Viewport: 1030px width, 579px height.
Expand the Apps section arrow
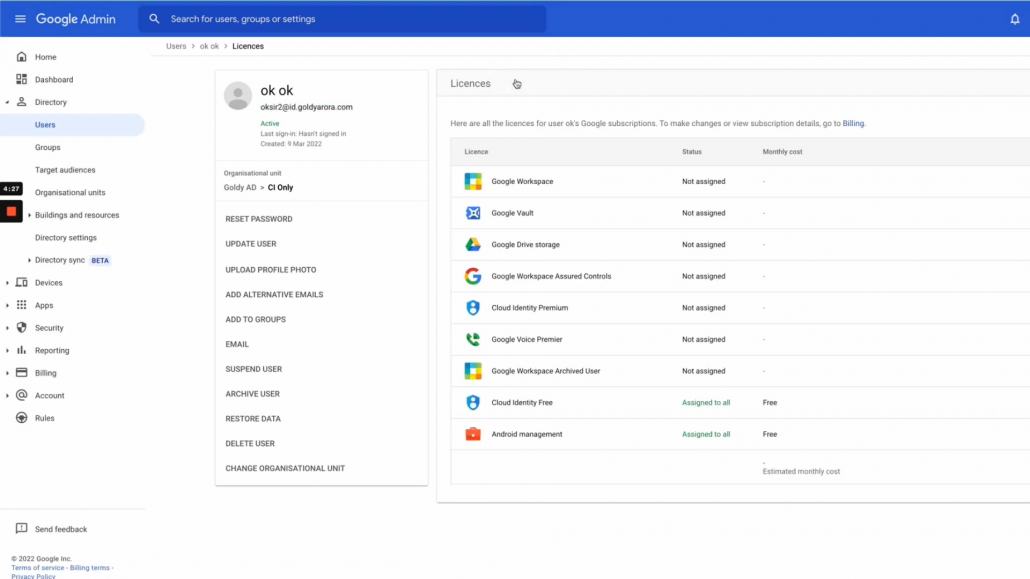pos(7,306)
